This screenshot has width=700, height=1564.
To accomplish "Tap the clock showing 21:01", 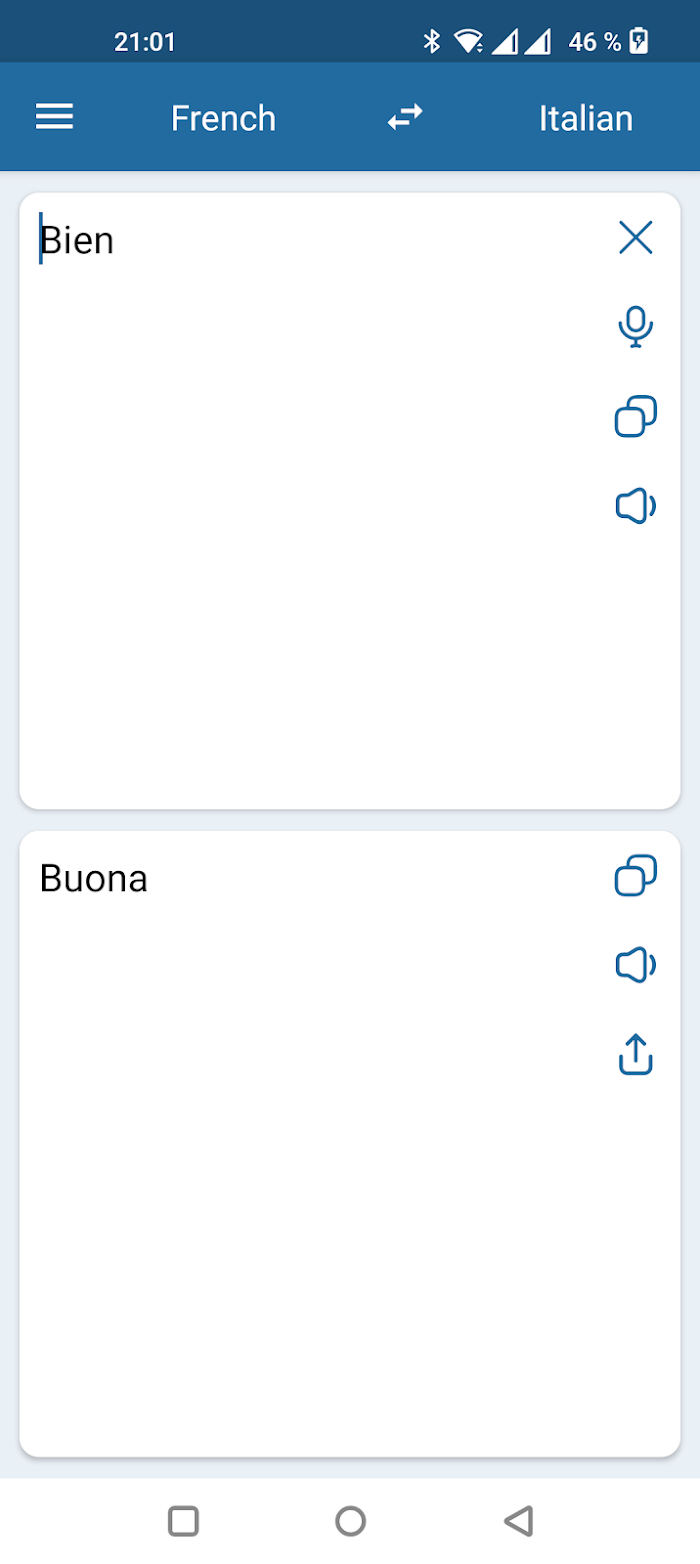I will click(x=145, y=42).
